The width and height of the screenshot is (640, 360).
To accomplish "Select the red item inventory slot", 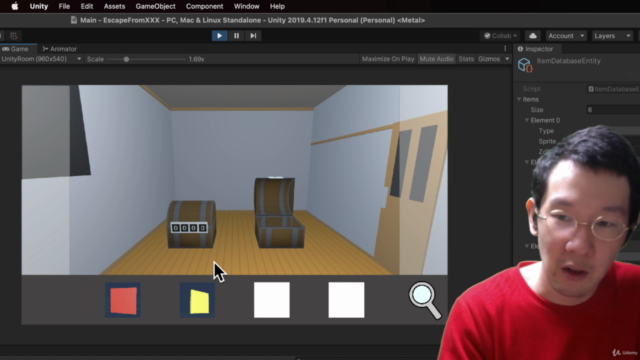I will pyautogui.click(x=123, y=300).
